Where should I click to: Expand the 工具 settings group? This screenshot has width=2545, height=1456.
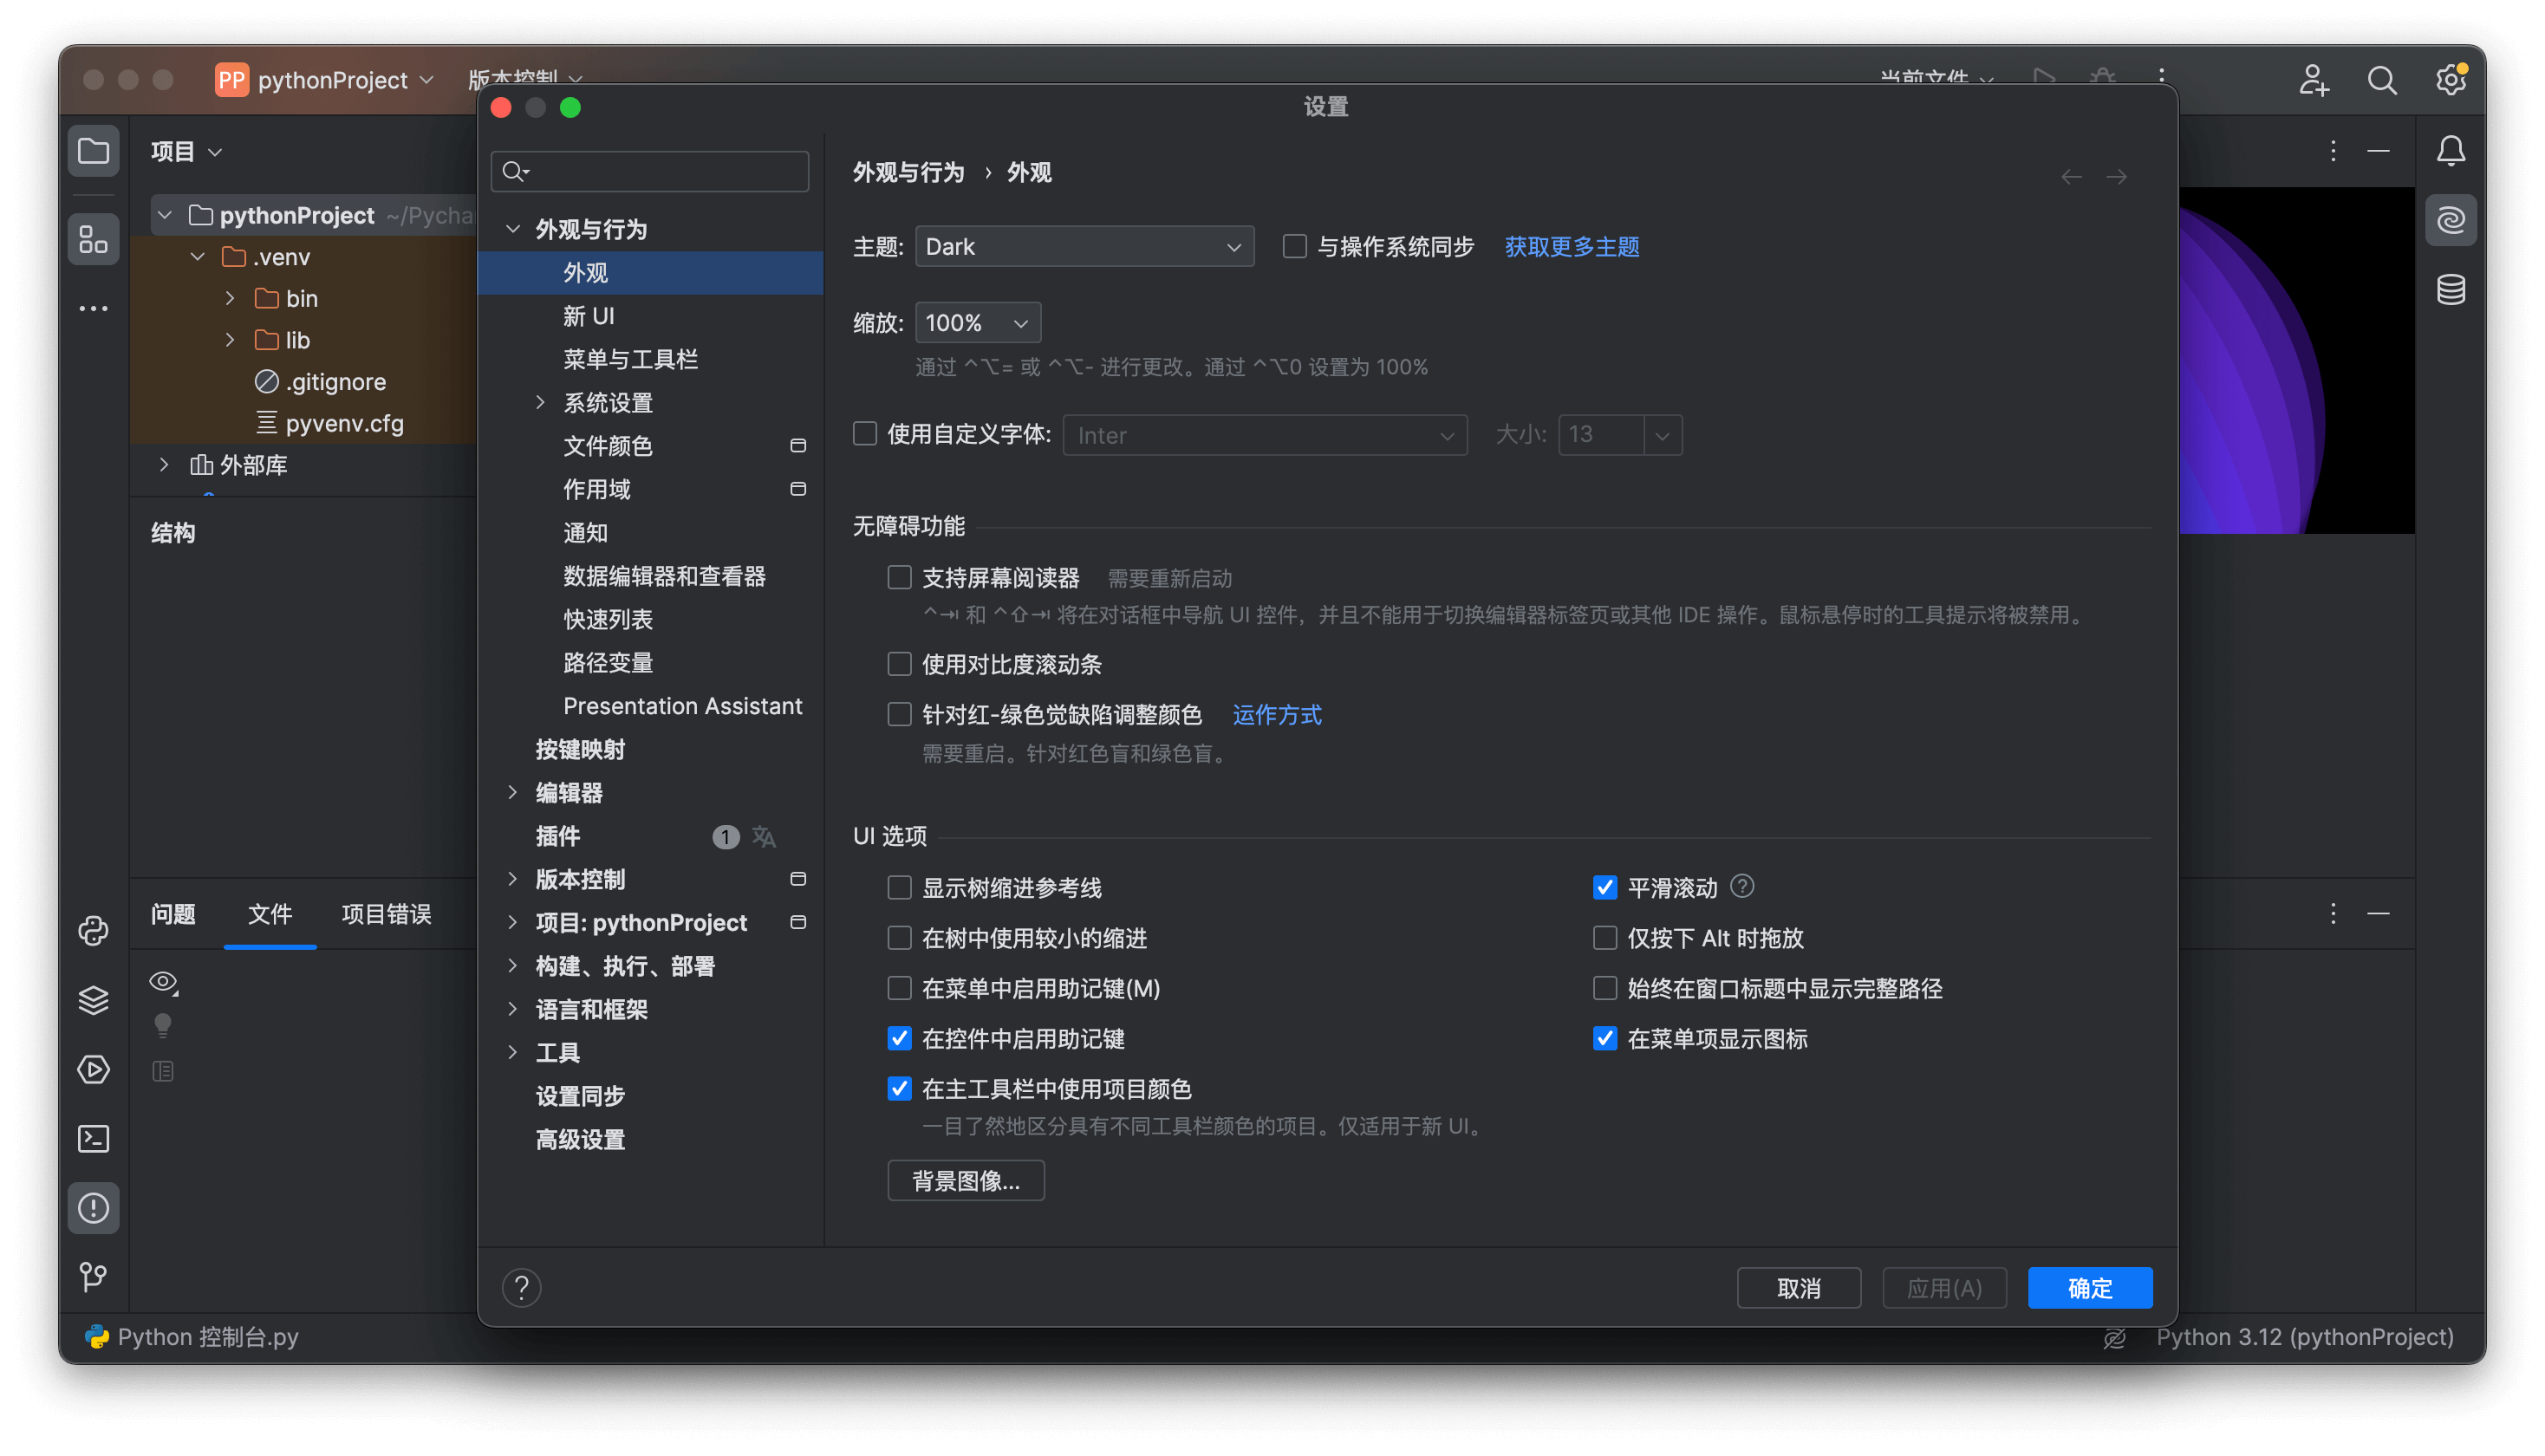[x=513, y=1052]
